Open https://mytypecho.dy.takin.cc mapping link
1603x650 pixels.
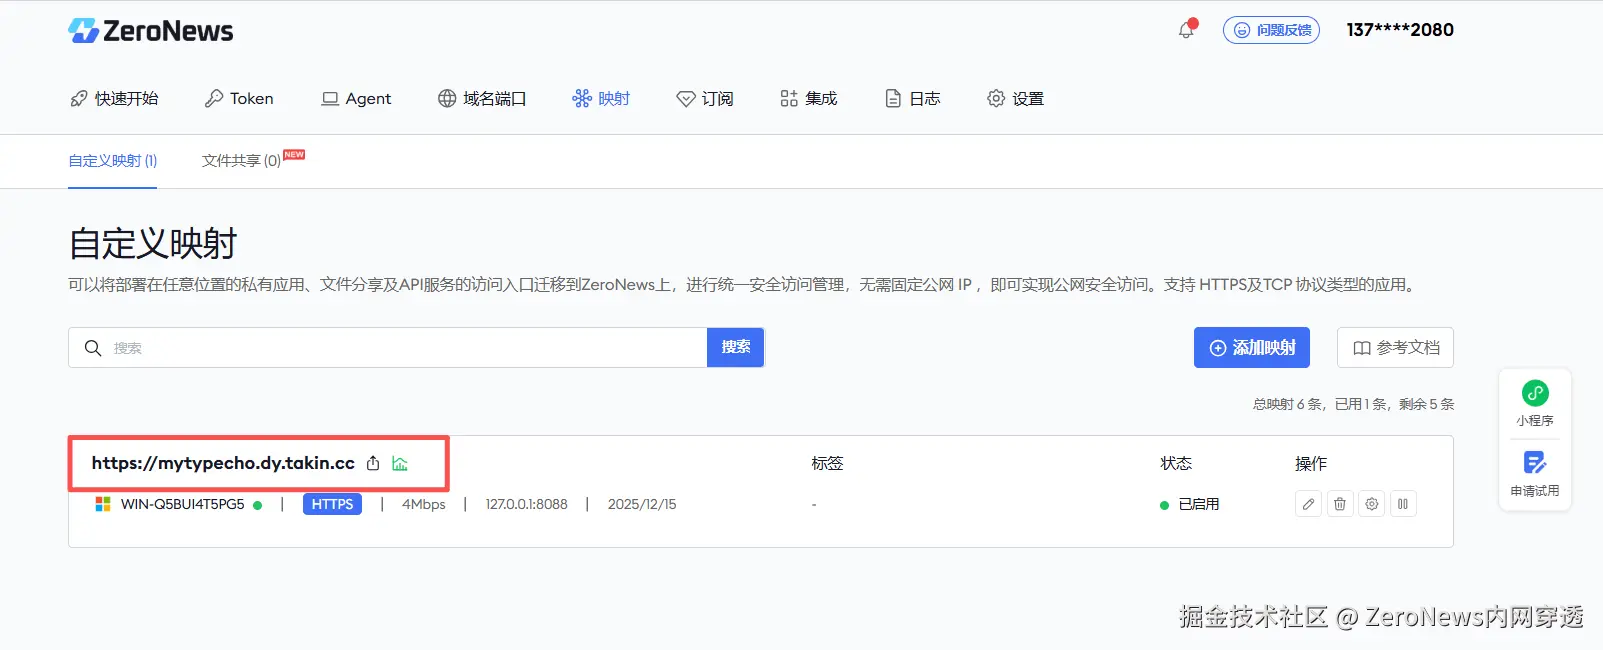pyautogui.click(x=223, y=463)
